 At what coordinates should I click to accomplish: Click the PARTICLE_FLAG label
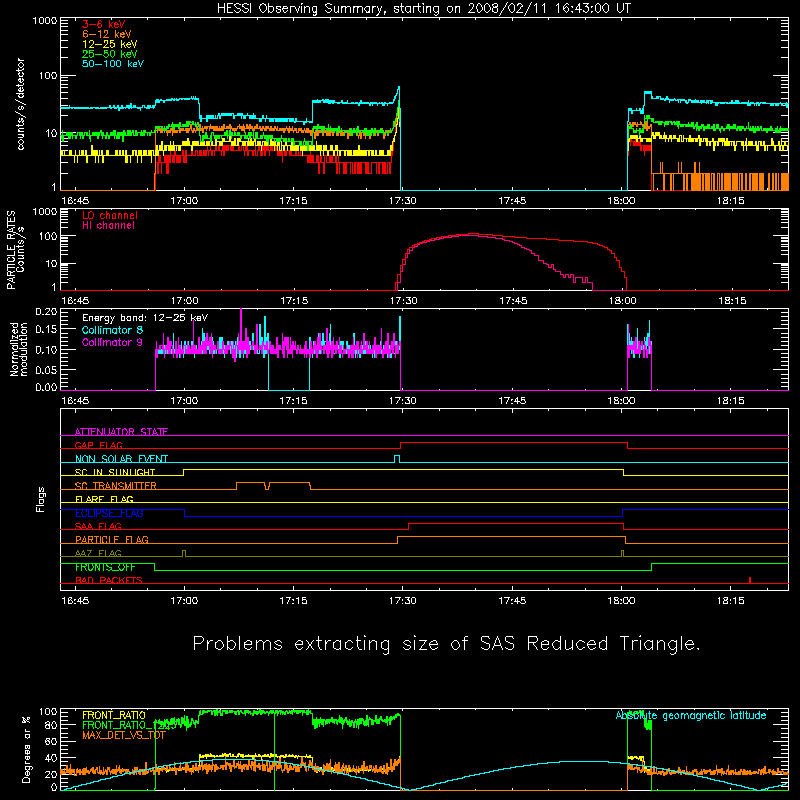point(111,539)
